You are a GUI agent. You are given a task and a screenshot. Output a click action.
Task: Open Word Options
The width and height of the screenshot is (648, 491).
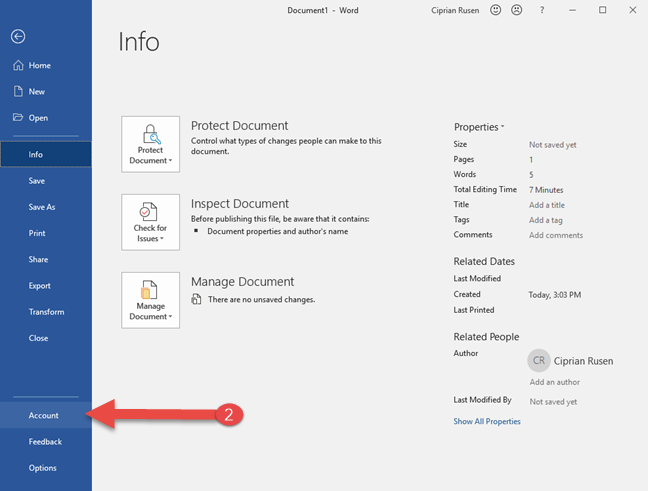(46, 468)
